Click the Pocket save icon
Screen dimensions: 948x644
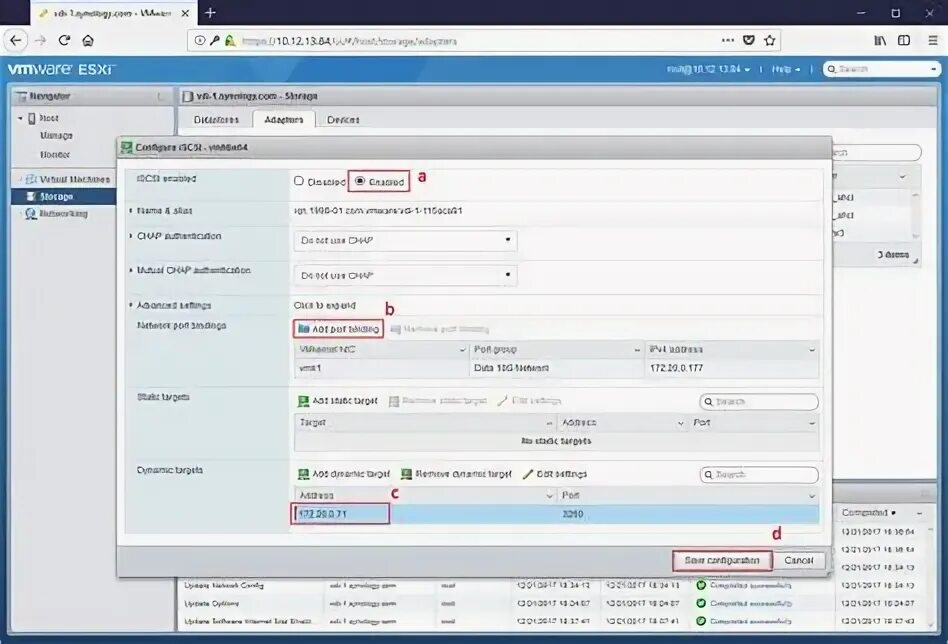(x=748, y=41)
